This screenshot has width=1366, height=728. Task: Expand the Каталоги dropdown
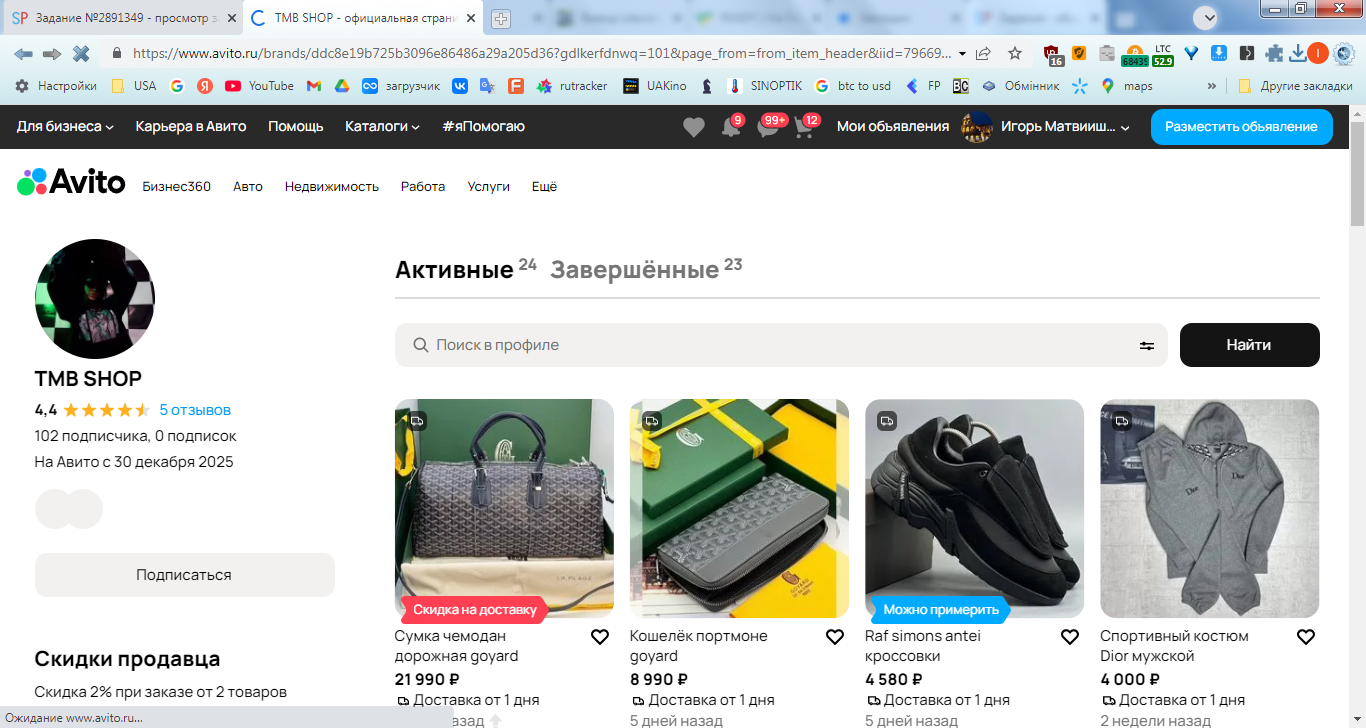382,127
